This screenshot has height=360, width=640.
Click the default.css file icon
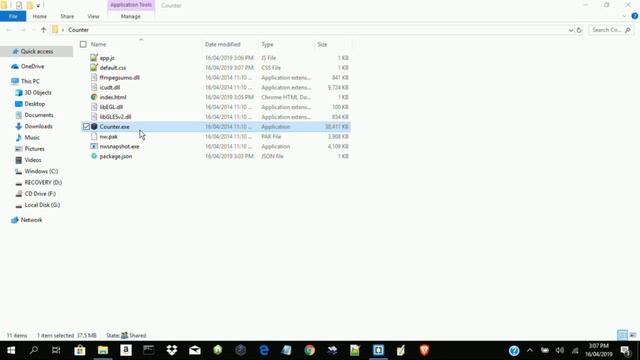point(94,67)
